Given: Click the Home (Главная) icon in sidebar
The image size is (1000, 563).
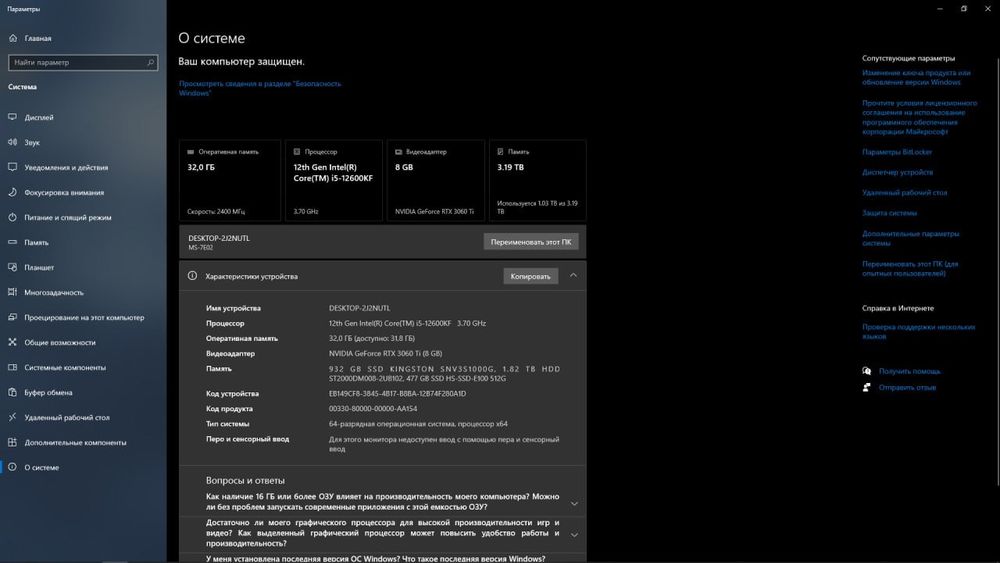Looking at the screenshot, I should pyautogui.click(x=13, y=38).
